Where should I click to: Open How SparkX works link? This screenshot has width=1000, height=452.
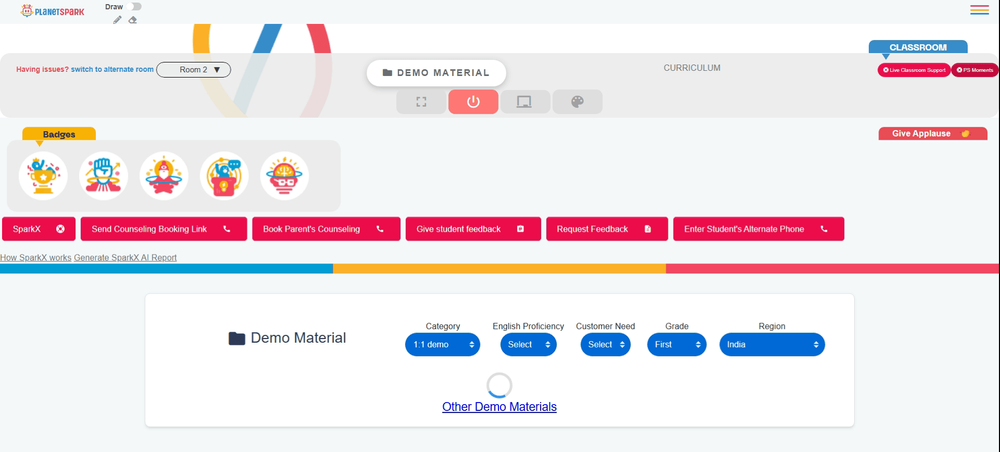[x=36, y=258]
